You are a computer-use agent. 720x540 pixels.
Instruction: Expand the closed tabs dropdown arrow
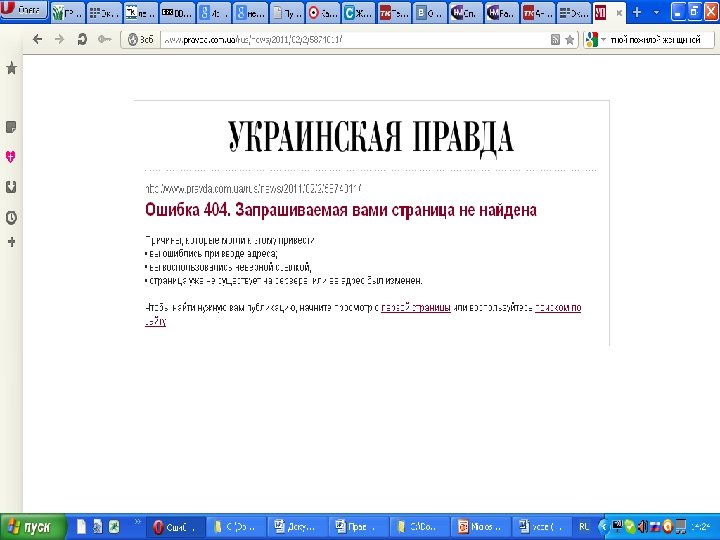656,12
